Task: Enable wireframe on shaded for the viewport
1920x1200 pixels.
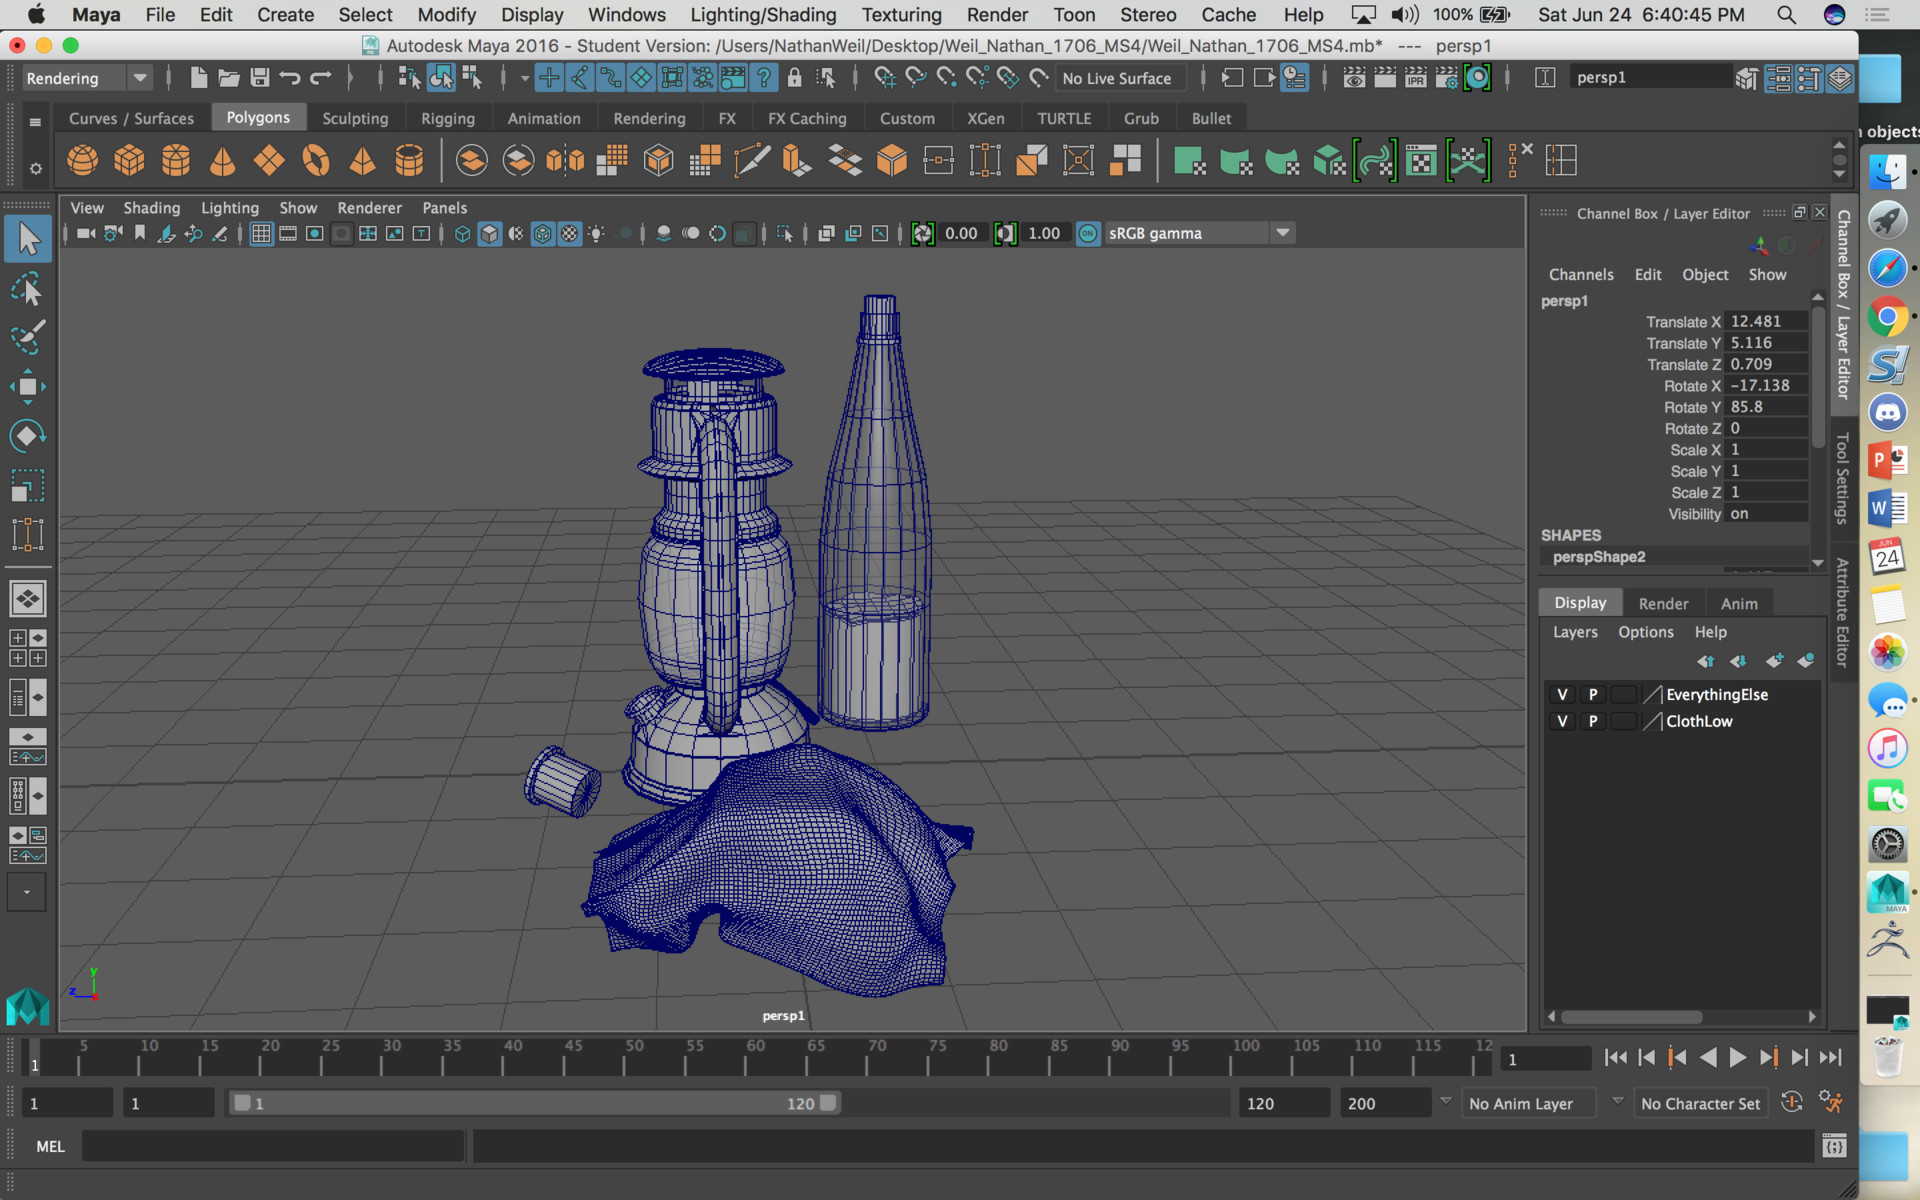Action: [x=542, y=233]
